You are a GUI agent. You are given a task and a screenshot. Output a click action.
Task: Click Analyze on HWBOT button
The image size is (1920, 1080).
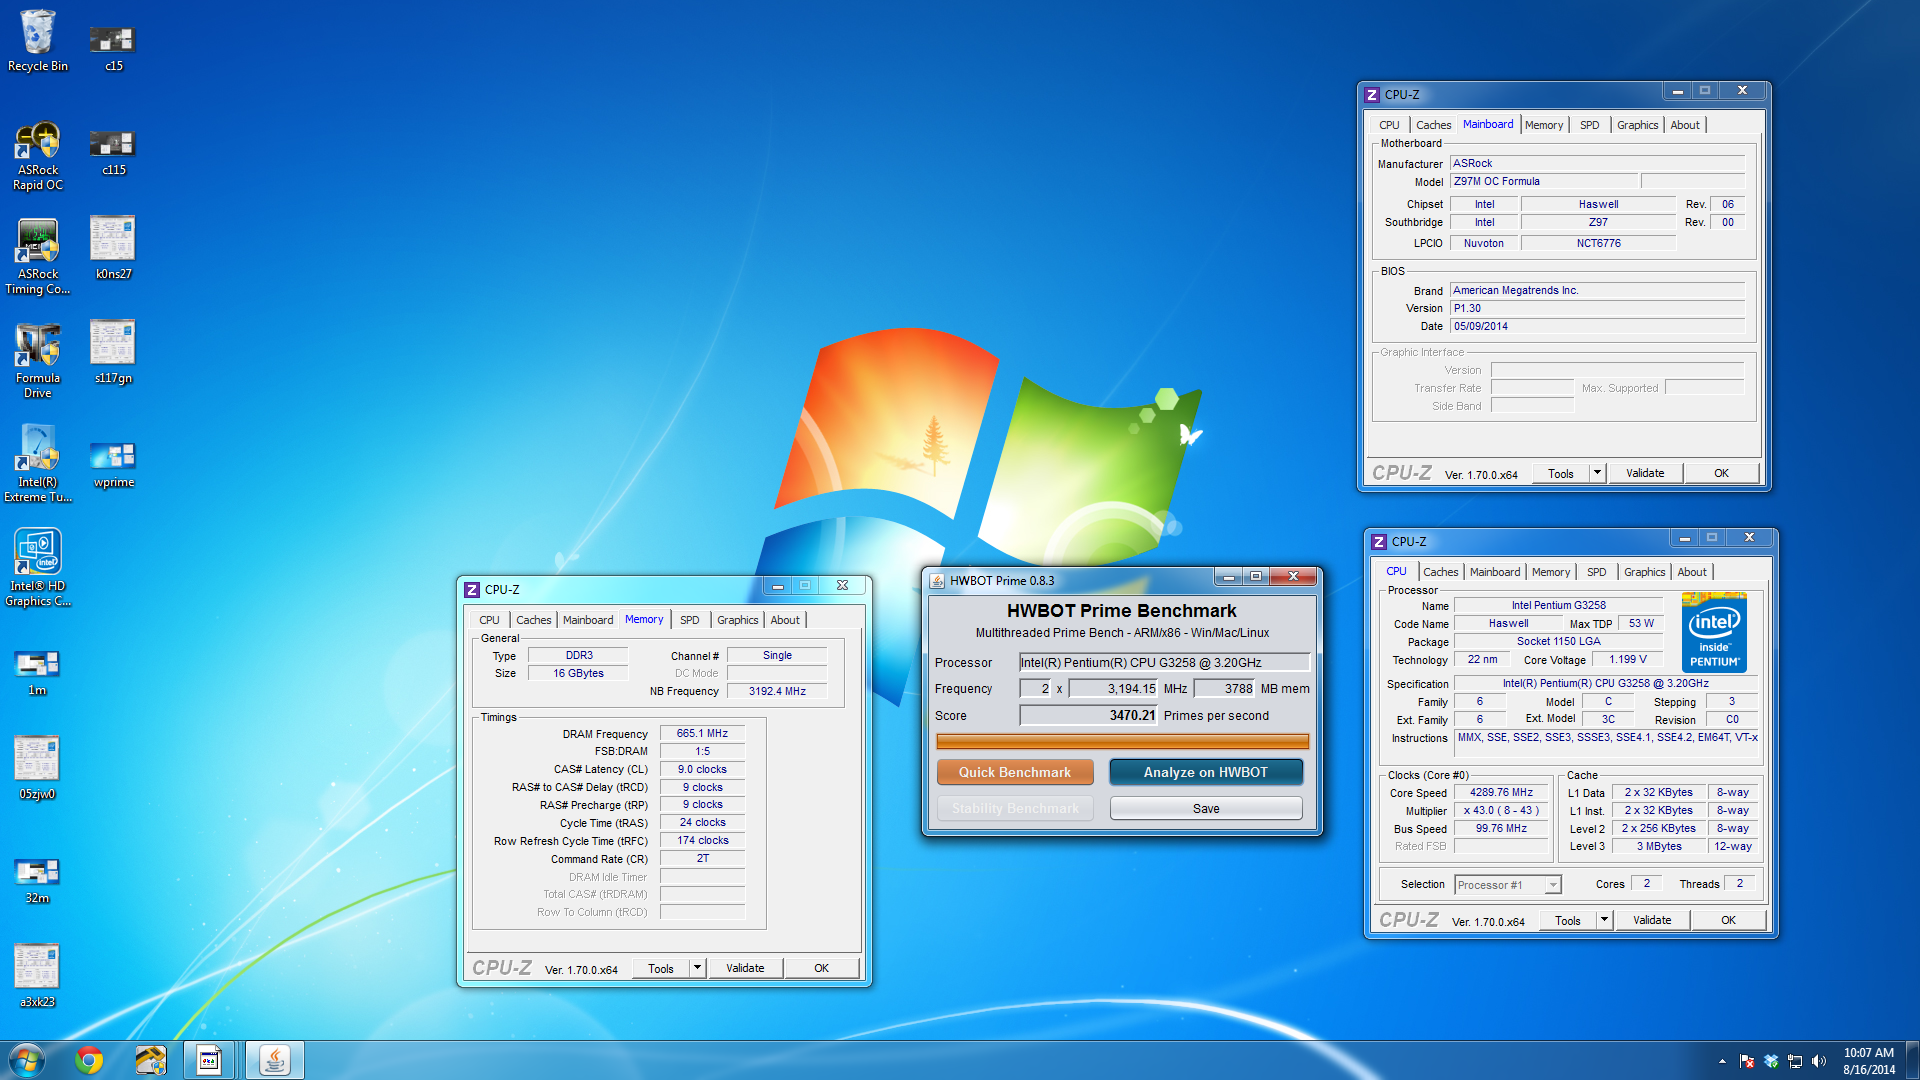[1206, 772]
